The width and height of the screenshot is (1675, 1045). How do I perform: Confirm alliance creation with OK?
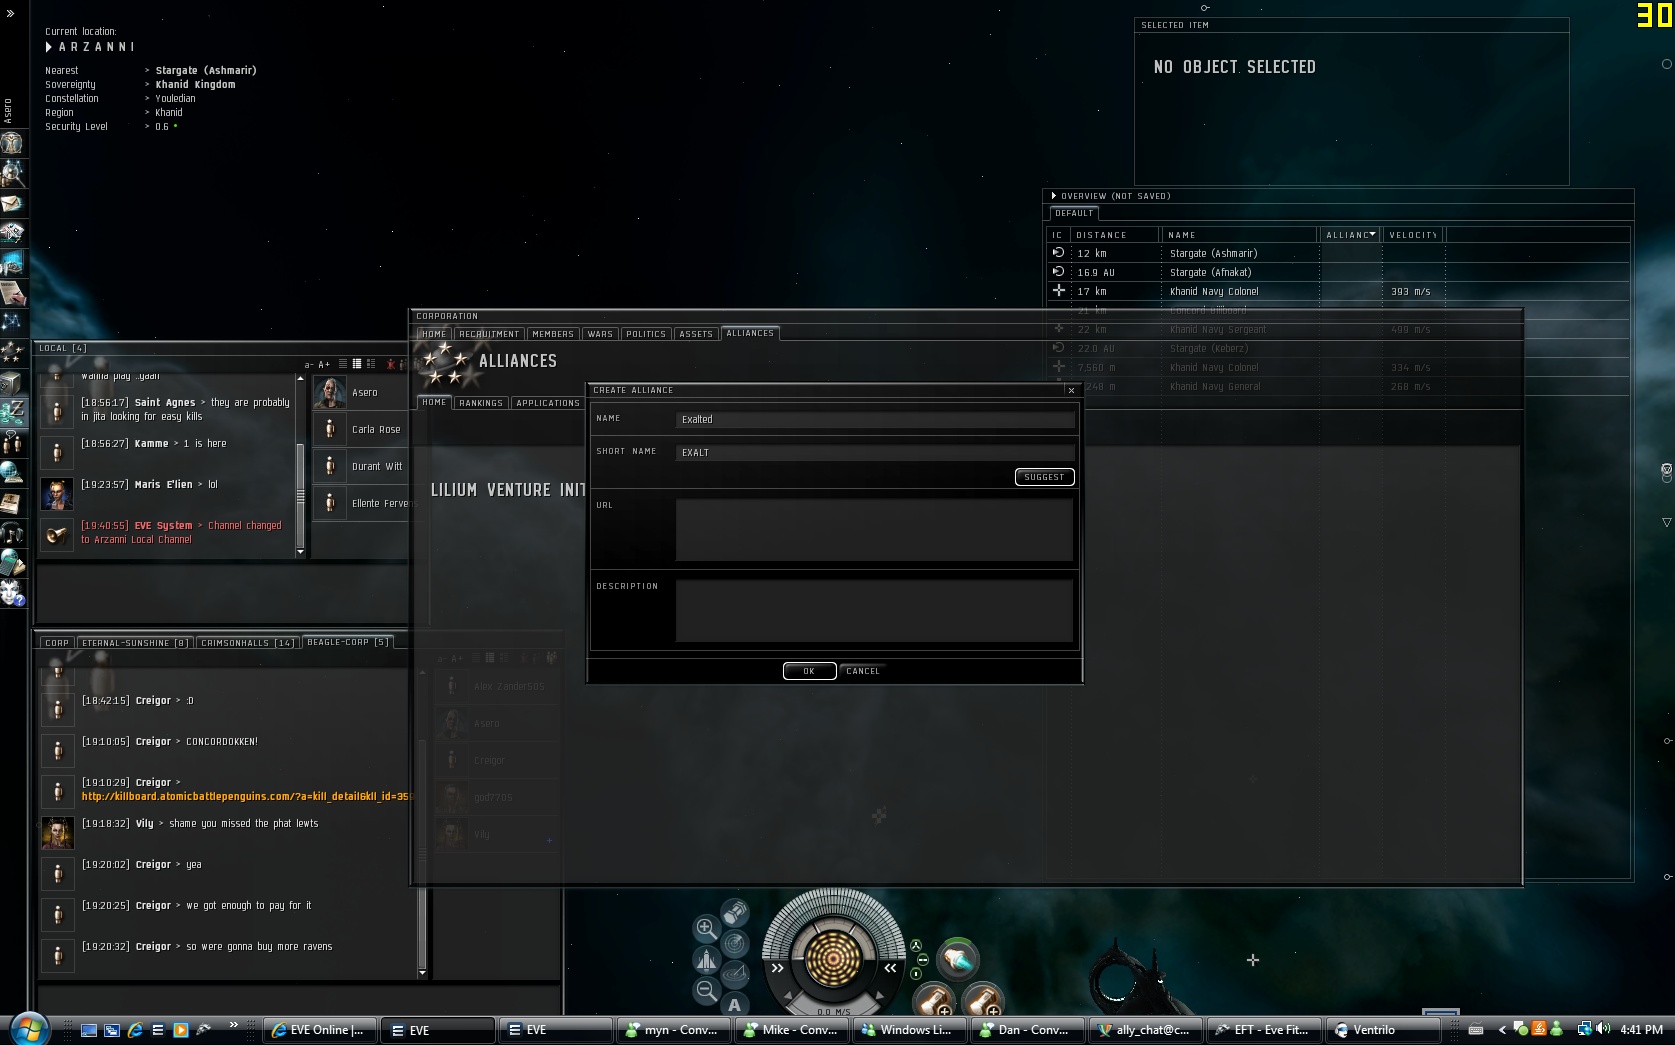(809, 671)
